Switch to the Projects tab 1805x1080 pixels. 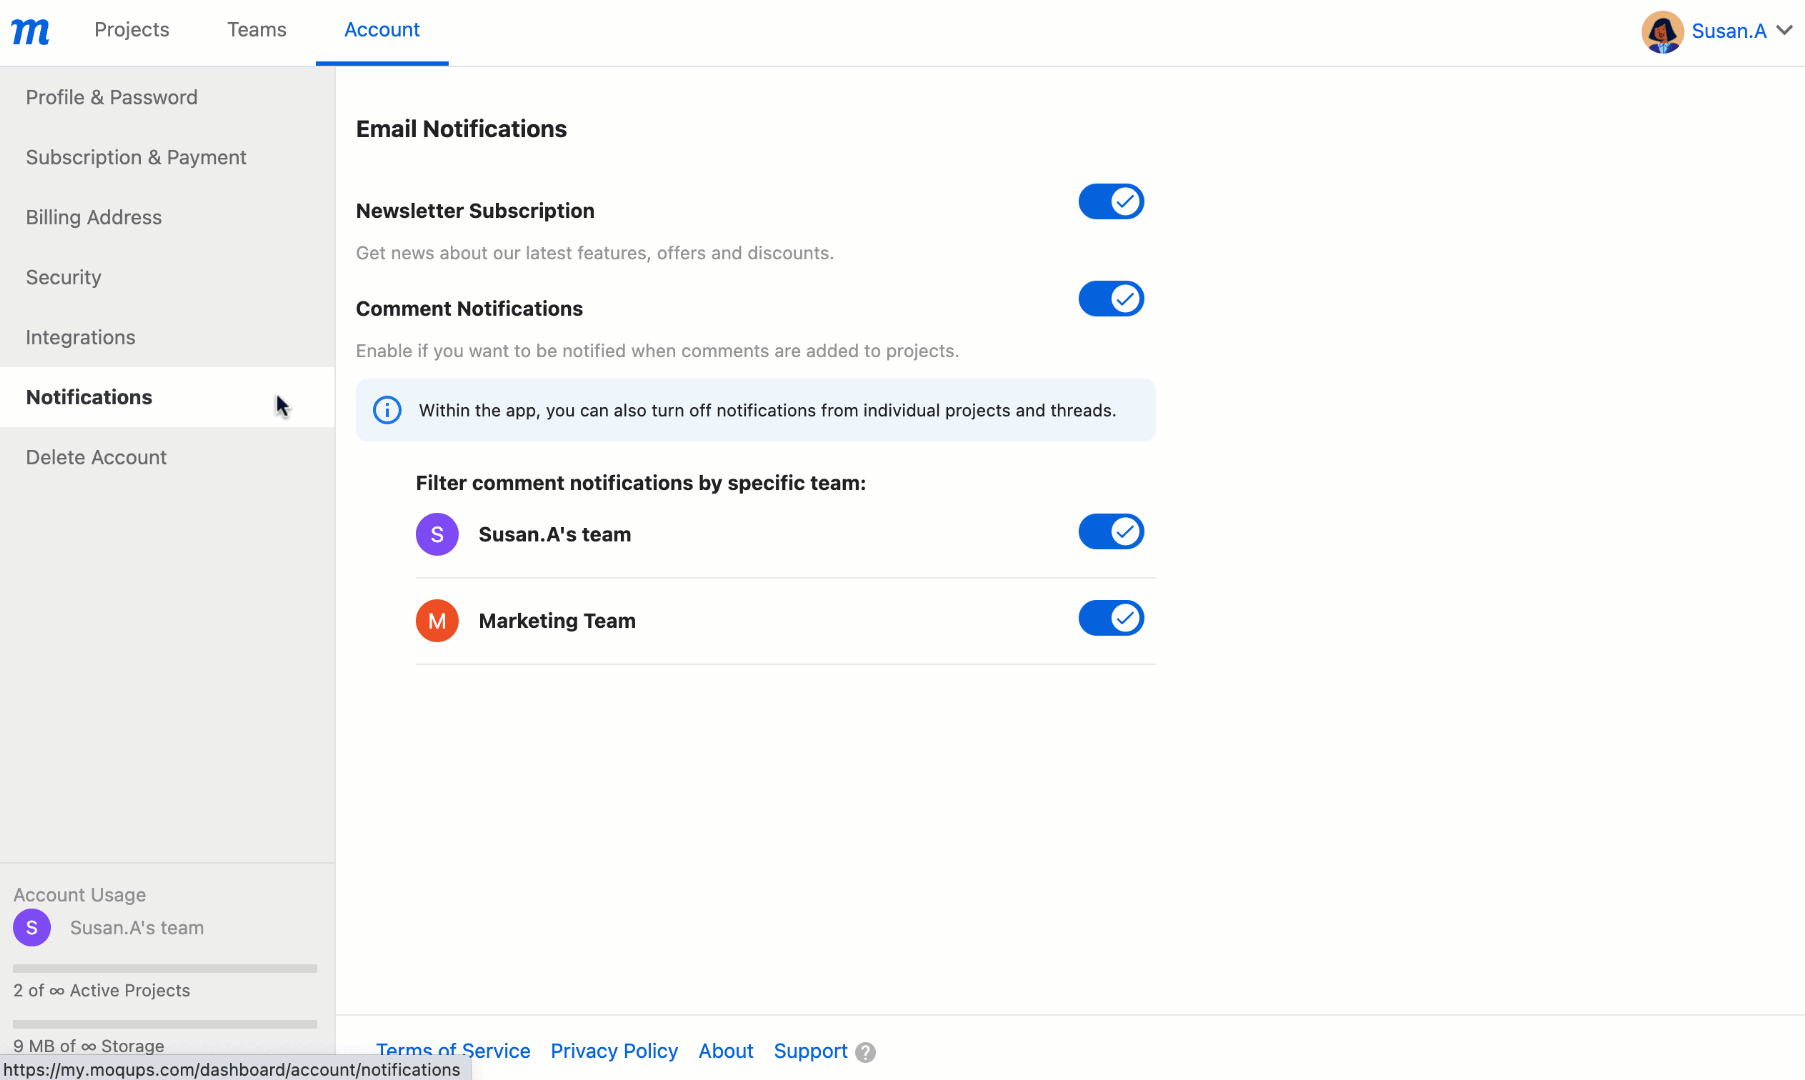pos(131,29)
